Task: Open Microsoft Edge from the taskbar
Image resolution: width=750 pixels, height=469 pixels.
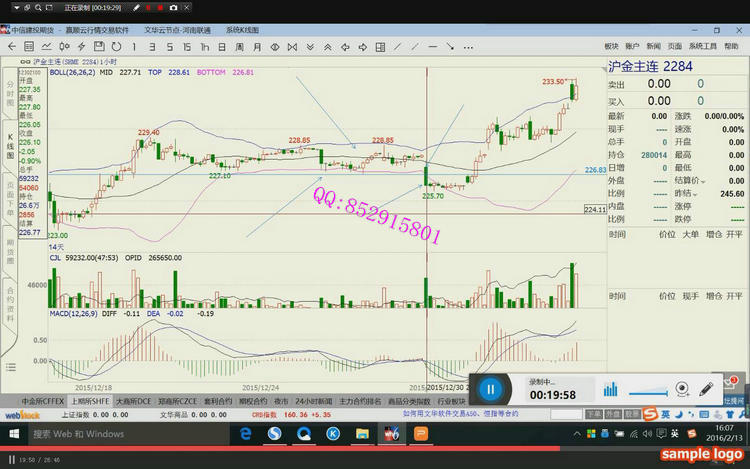Action: 245,433
